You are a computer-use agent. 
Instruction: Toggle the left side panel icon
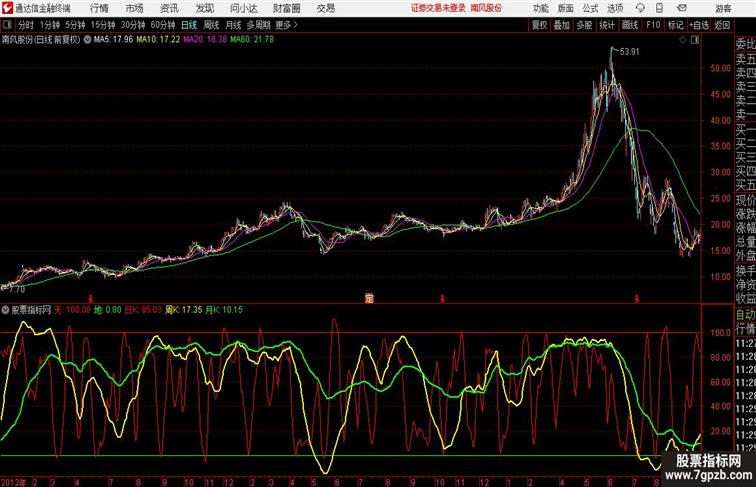click(x=7, y=25)
